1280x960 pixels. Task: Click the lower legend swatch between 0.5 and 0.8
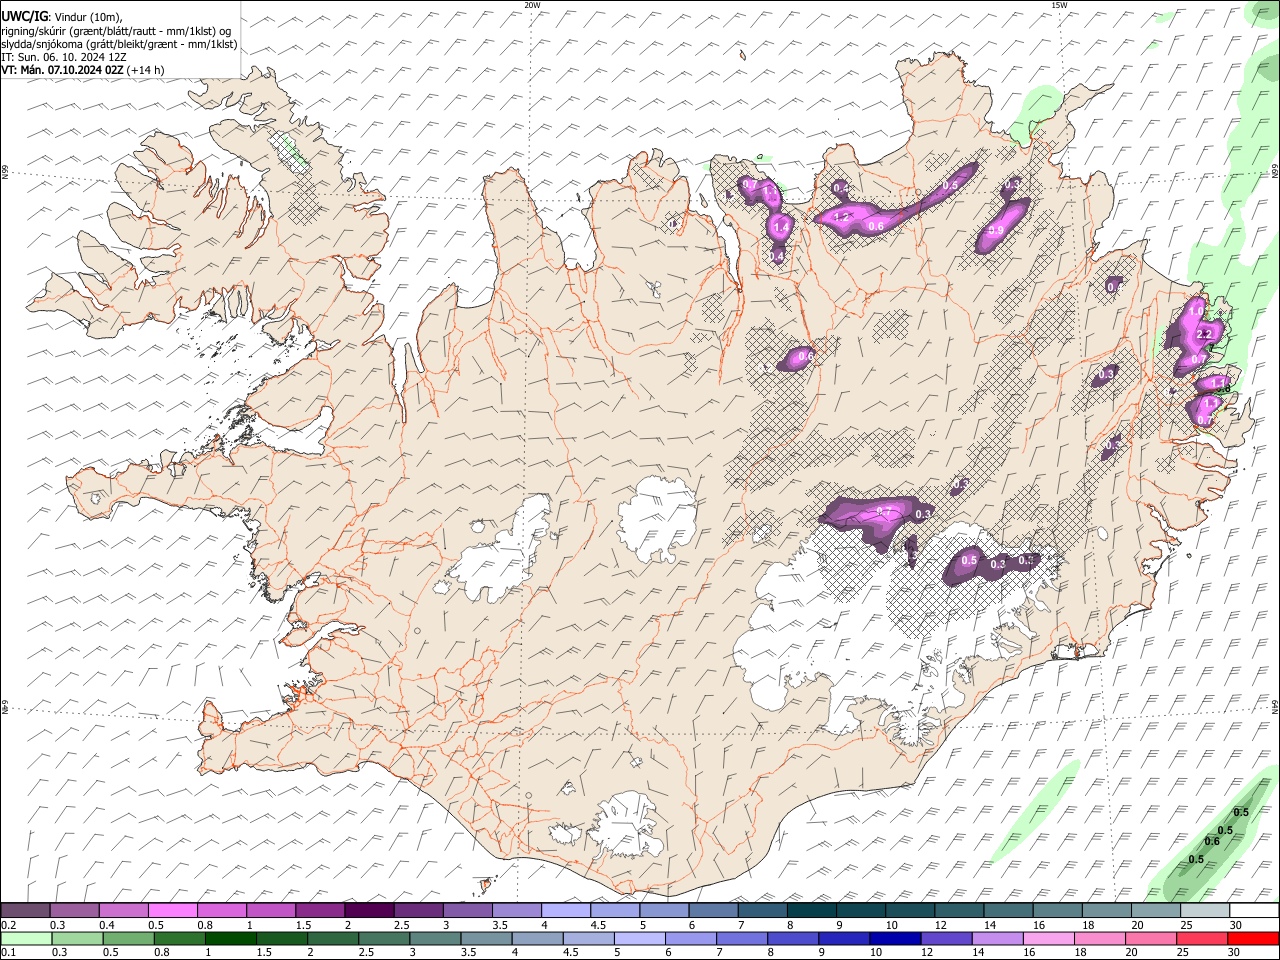[x=129, y=938]
